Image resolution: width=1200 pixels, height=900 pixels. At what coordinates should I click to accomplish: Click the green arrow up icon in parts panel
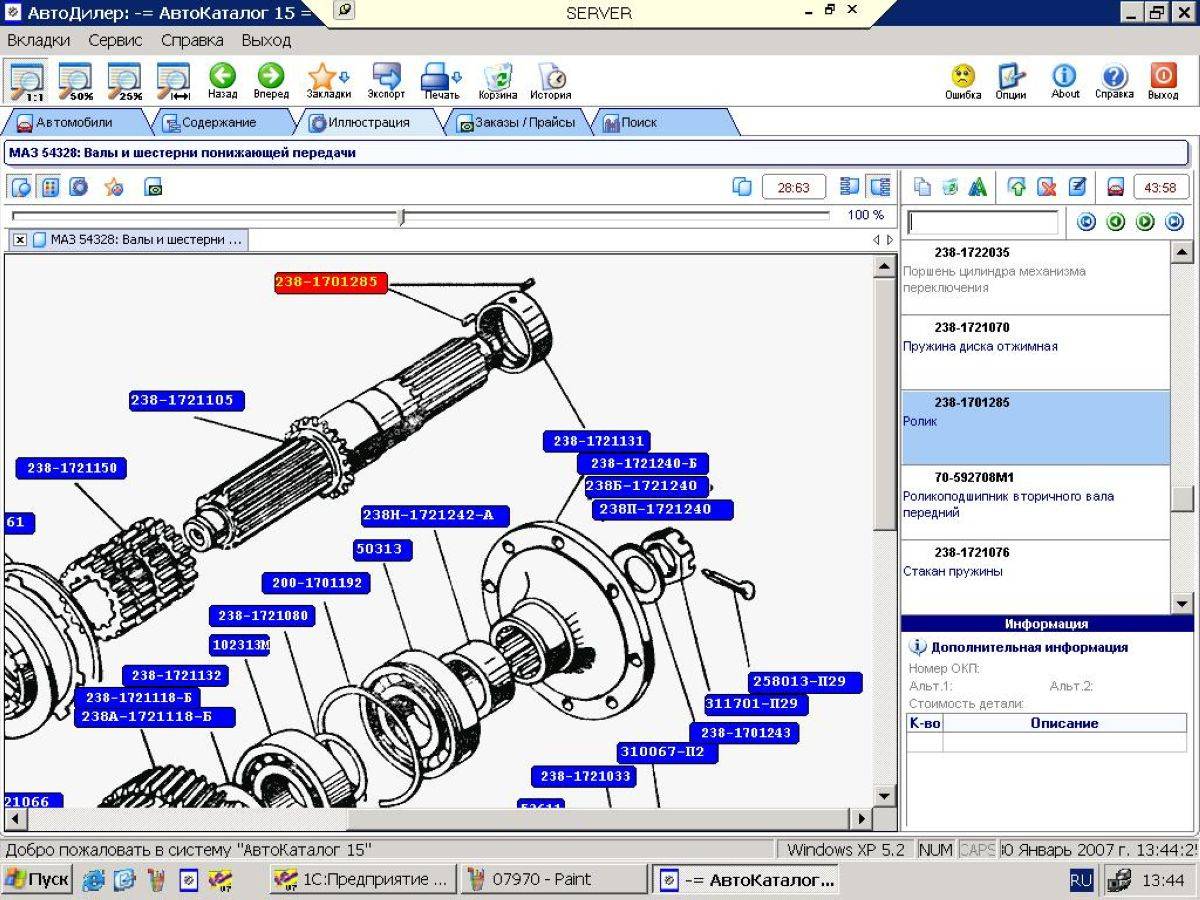1017,187
